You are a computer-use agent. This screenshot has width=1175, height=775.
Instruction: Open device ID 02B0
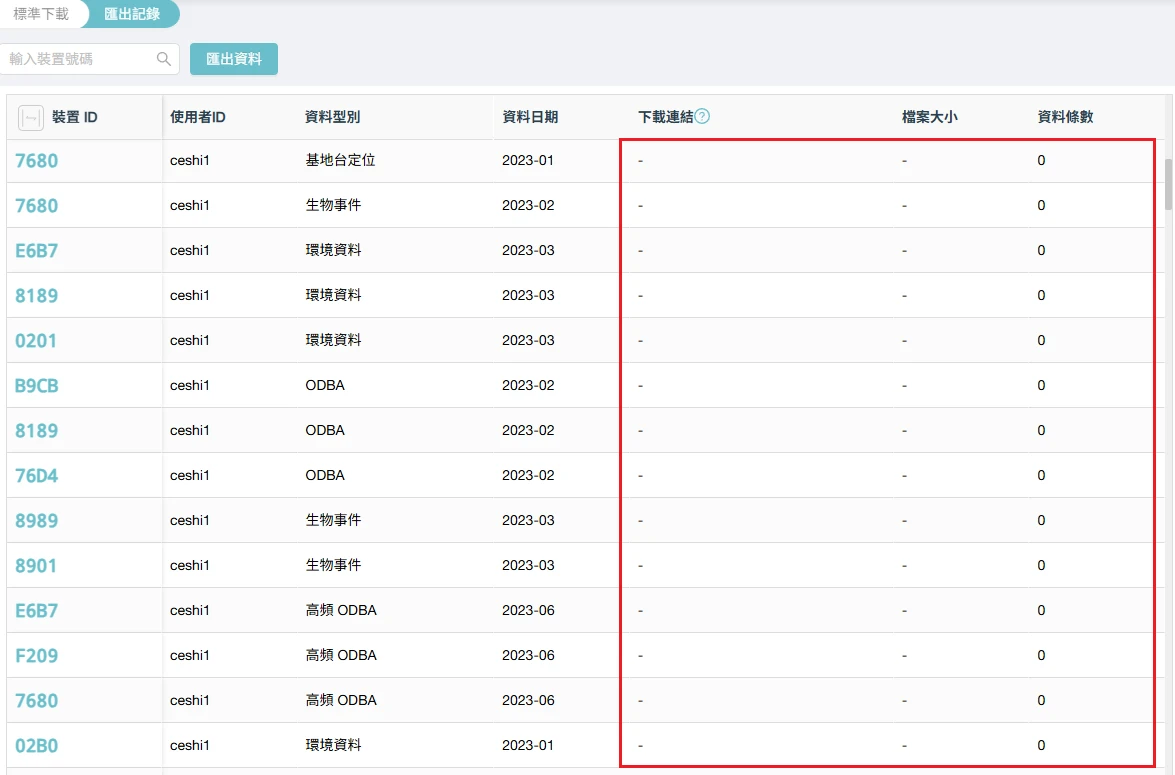[37, 746]
